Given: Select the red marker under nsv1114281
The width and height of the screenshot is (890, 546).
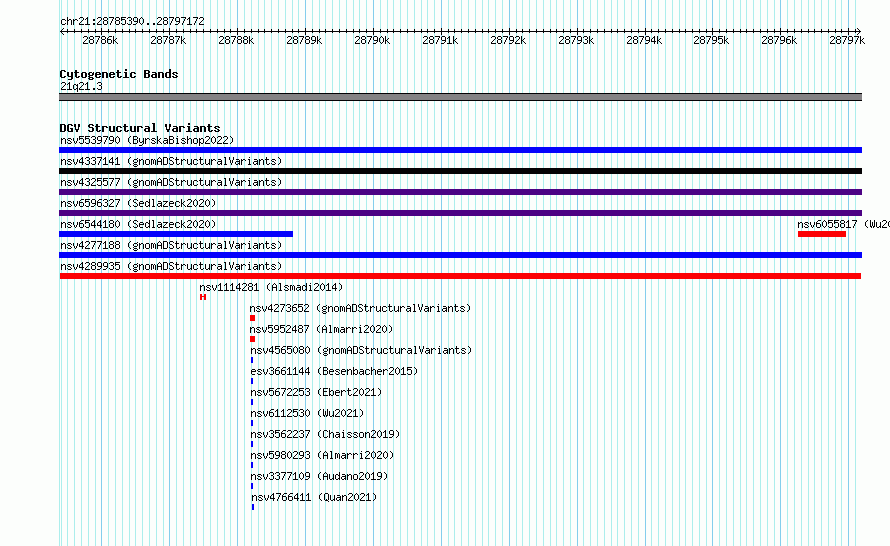Looking at the screenshot, I should 203,297.
